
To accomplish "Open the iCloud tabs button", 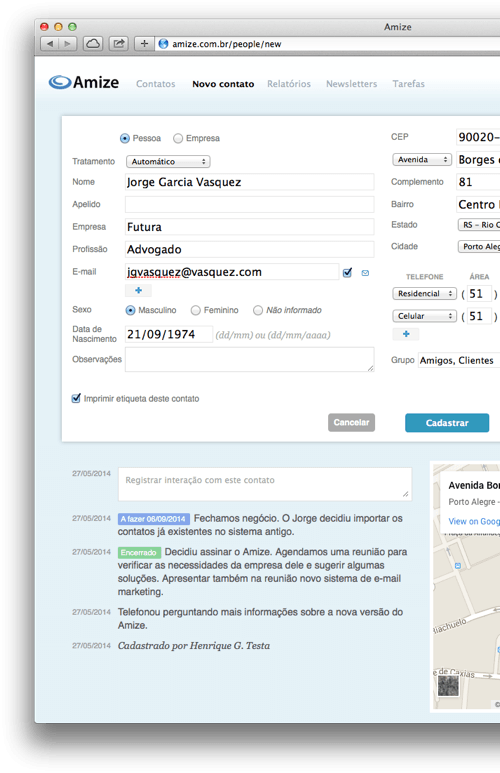I will point(93,44).
